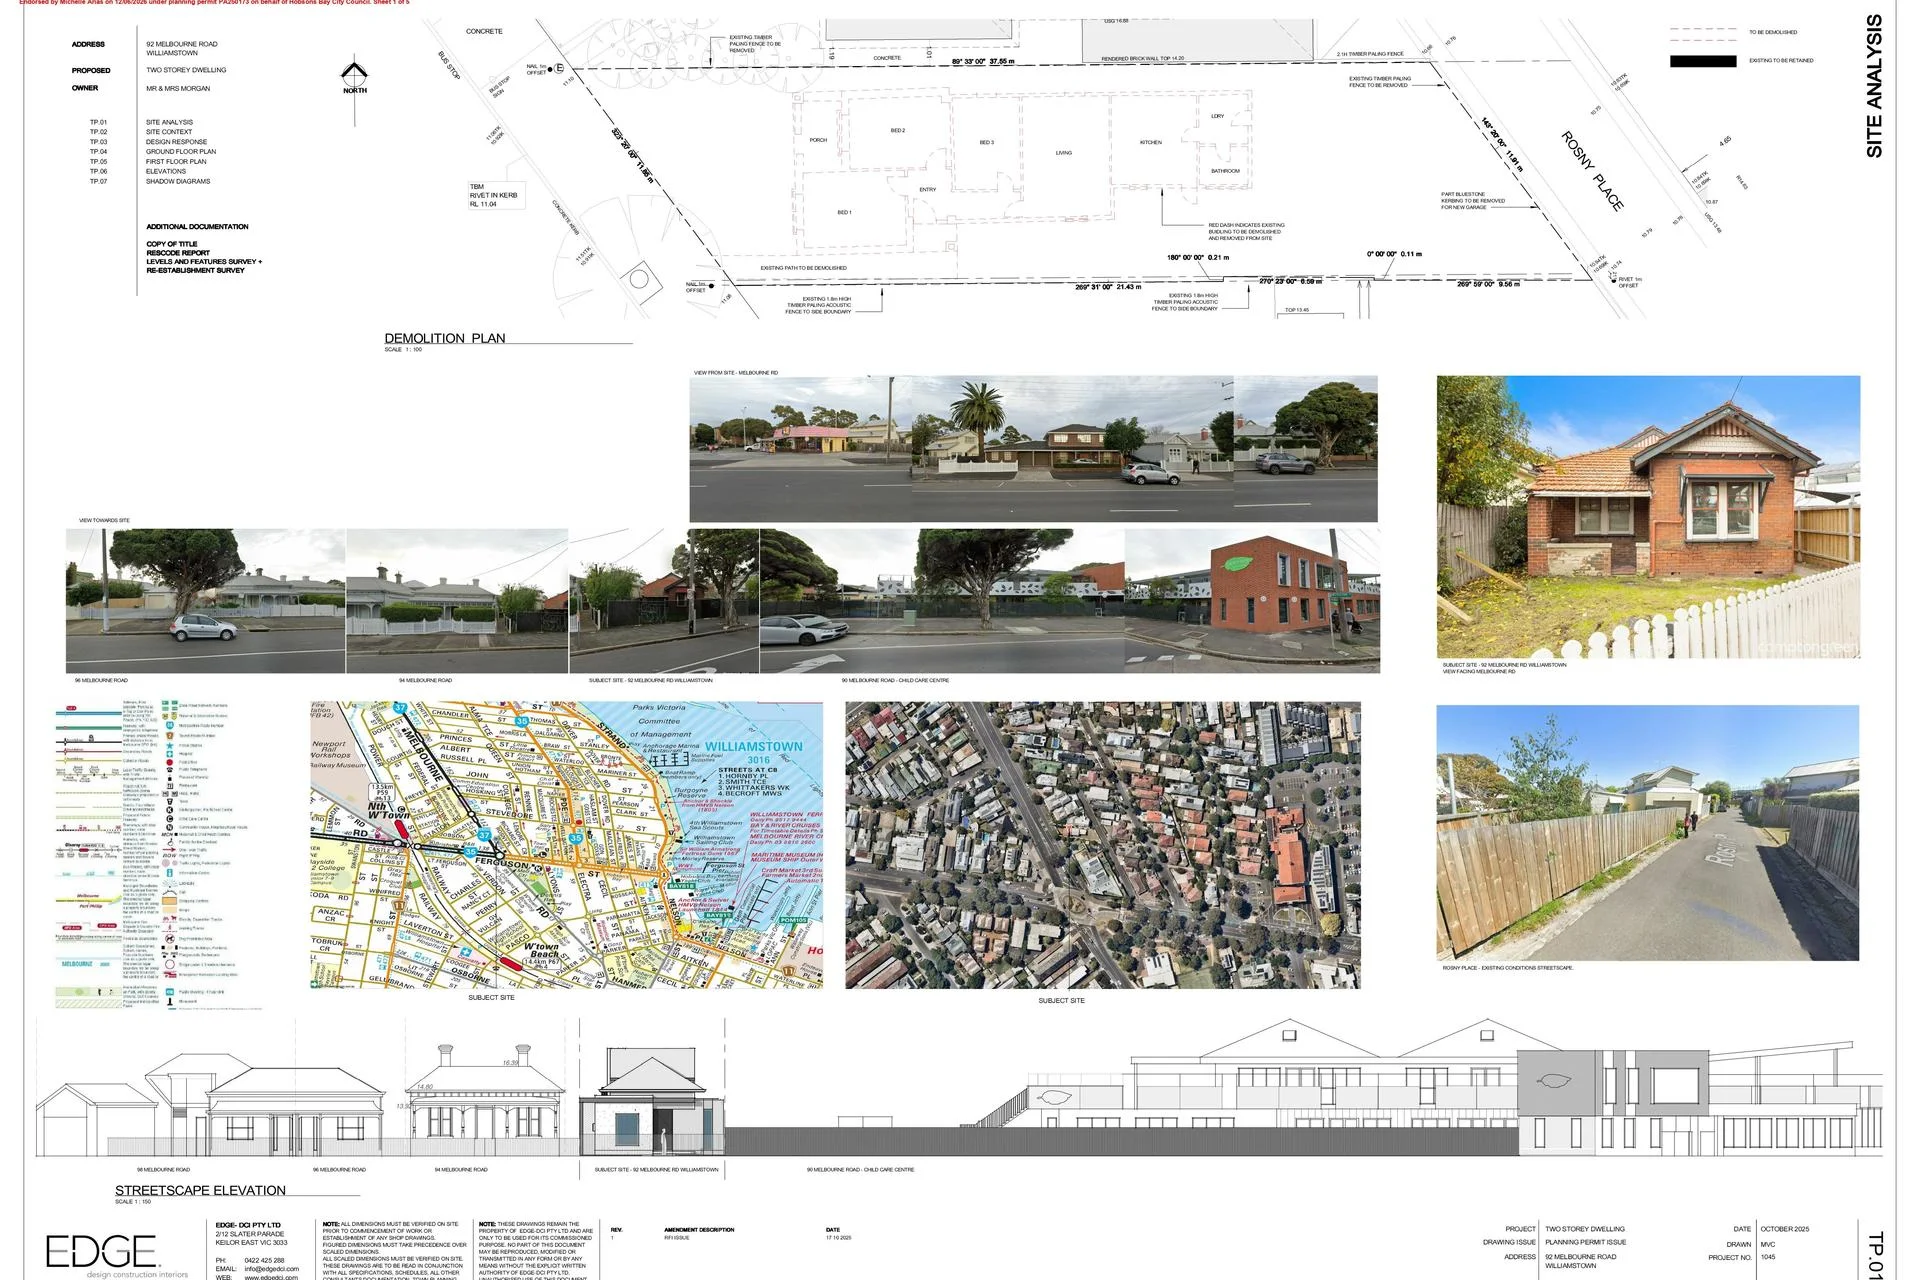The width and height of the screenshot is (1920, 1280).
Task: Click the 'SCALE 1 : 150' note
Action: pyautogui.click(x=134, y=1201)
